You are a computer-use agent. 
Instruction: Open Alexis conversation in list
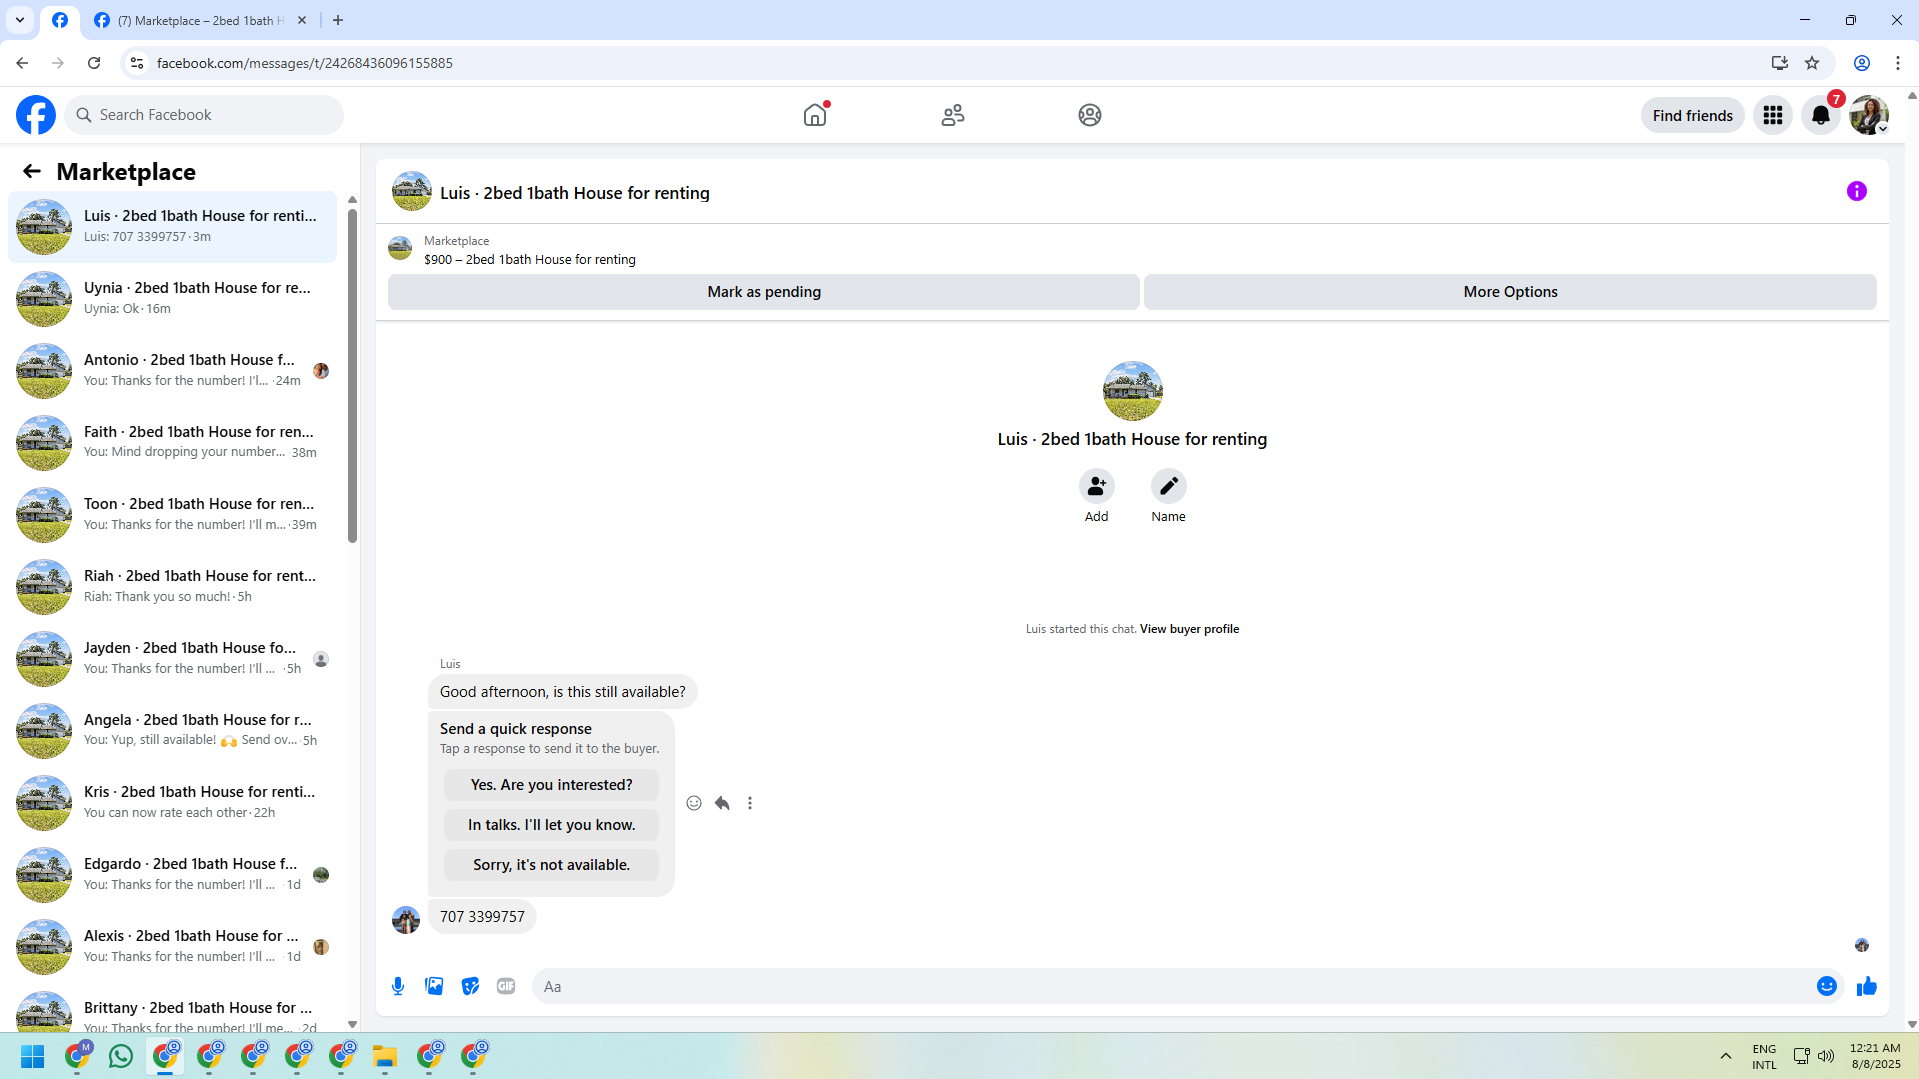[172, 947]
